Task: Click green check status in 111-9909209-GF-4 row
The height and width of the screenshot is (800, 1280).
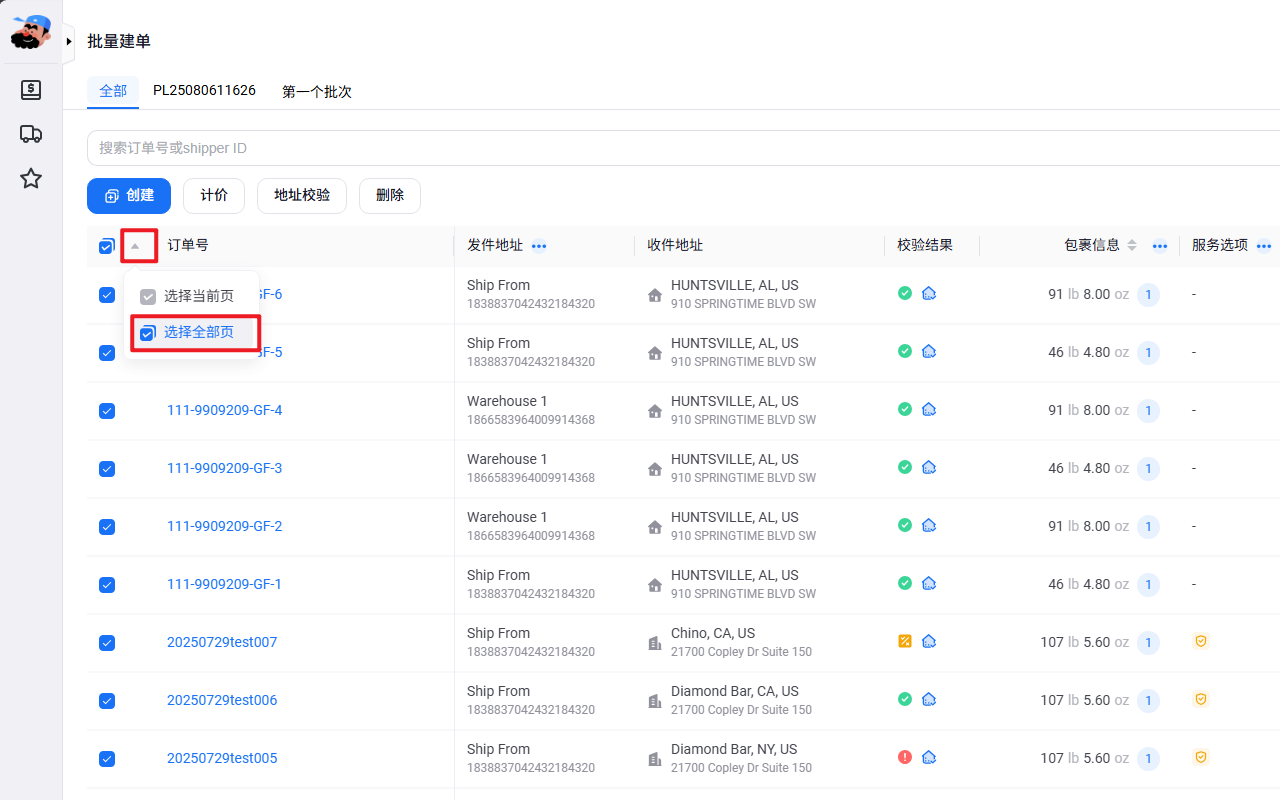Action: click(905, 409)
